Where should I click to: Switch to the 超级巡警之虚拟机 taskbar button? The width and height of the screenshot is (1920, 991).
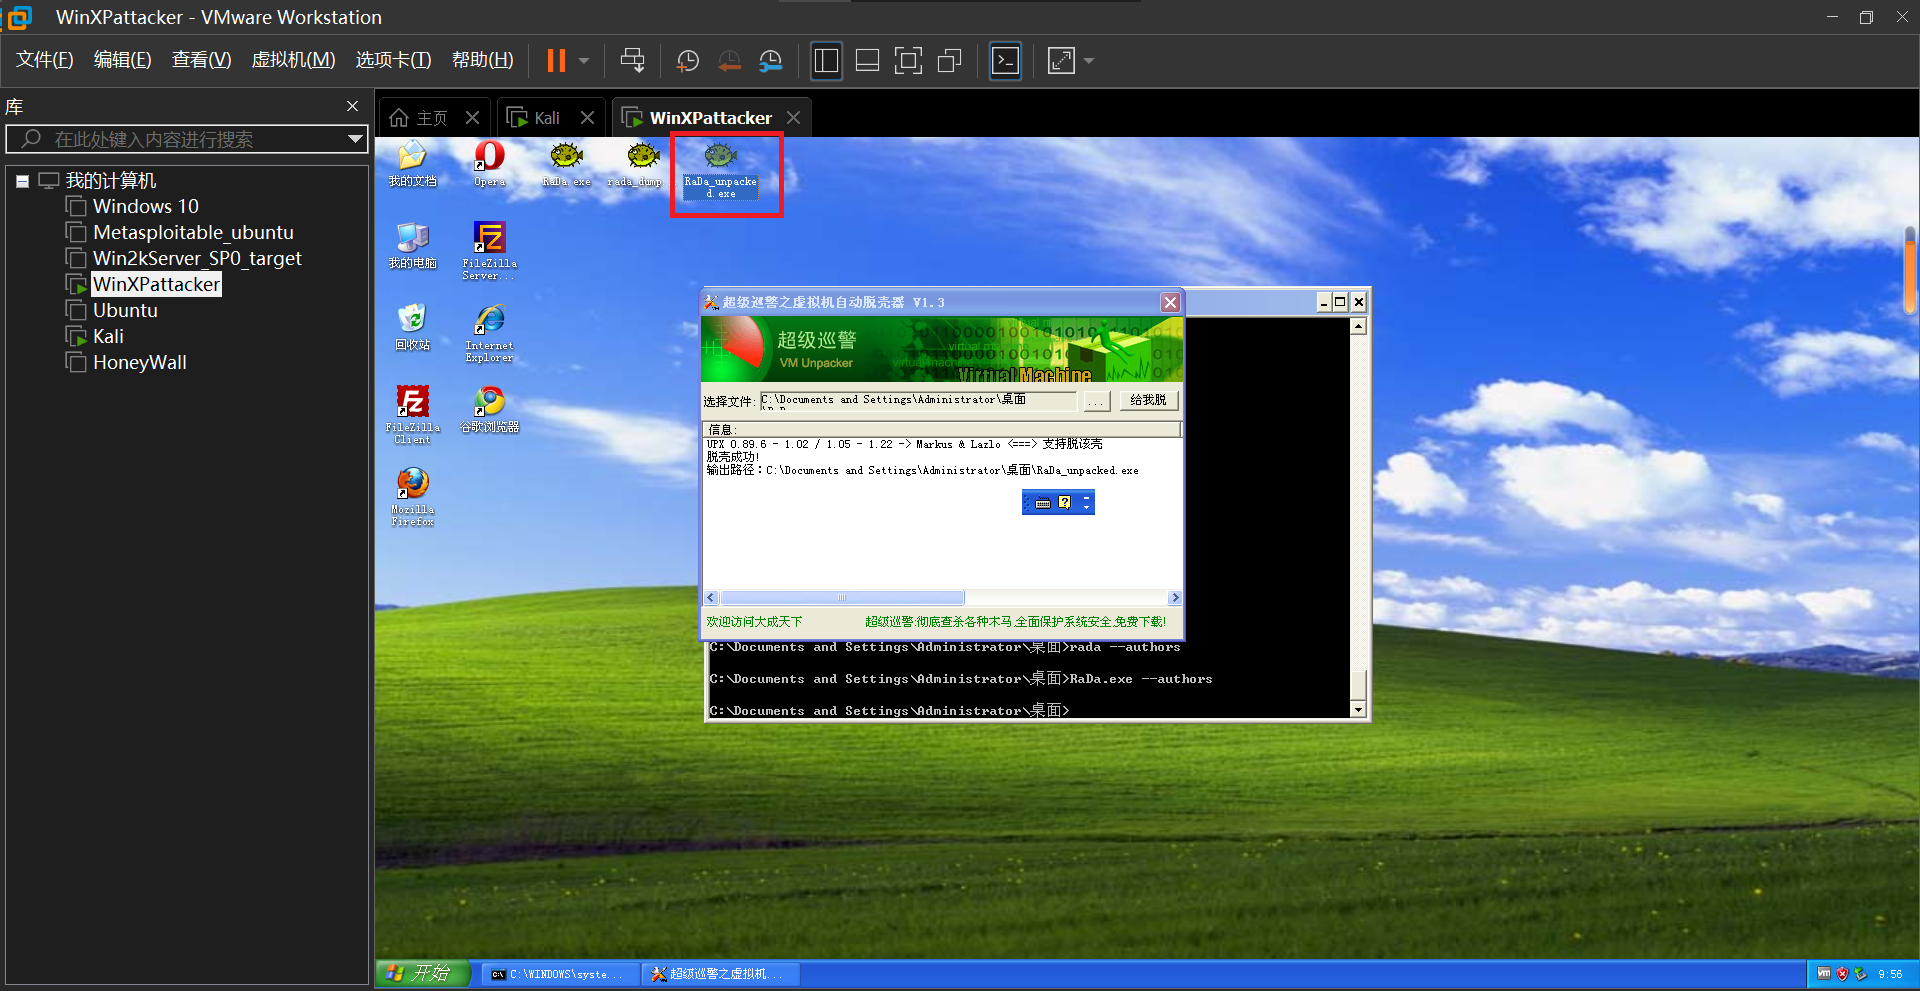tap(720, 974)
